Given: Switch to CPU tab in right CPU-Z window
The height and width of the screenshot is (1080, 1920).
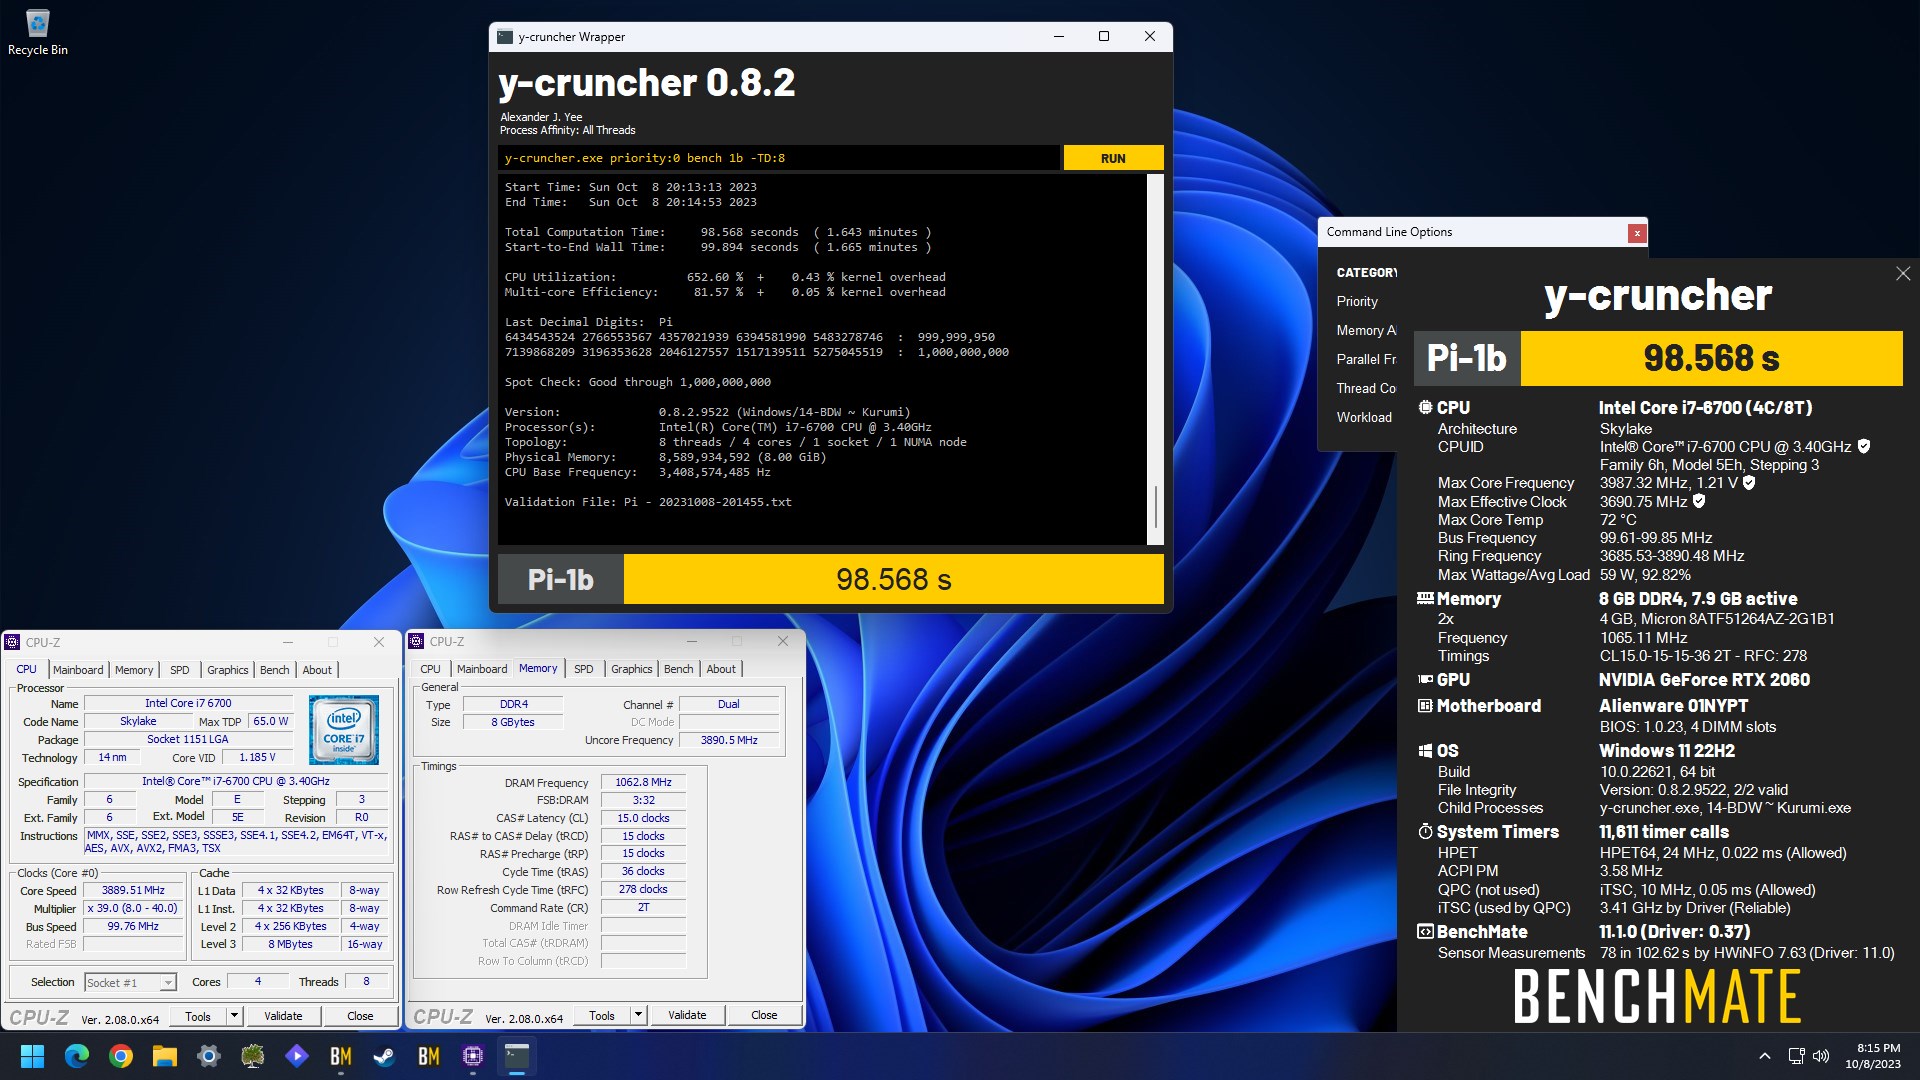Looking at the screenshot, I should [x=431, y=669].
